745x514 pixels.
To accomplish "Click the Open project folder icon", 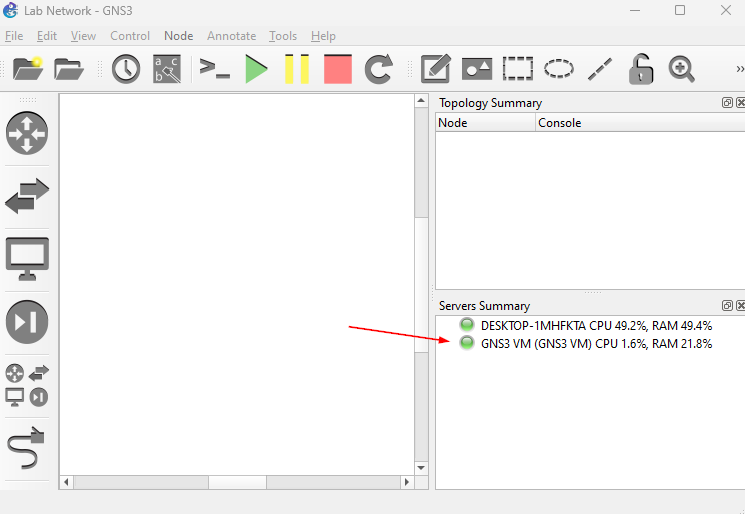I will click(x=69, y=69).
